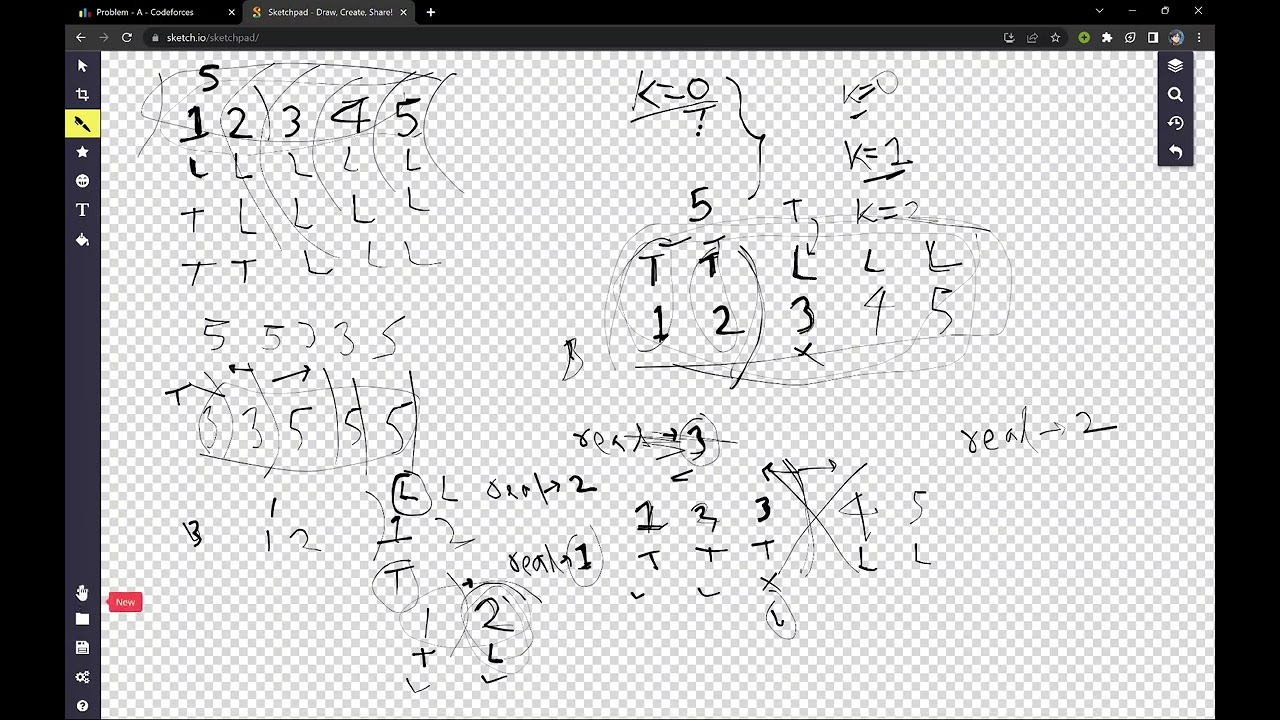Open the help question mark

(82, 706)
